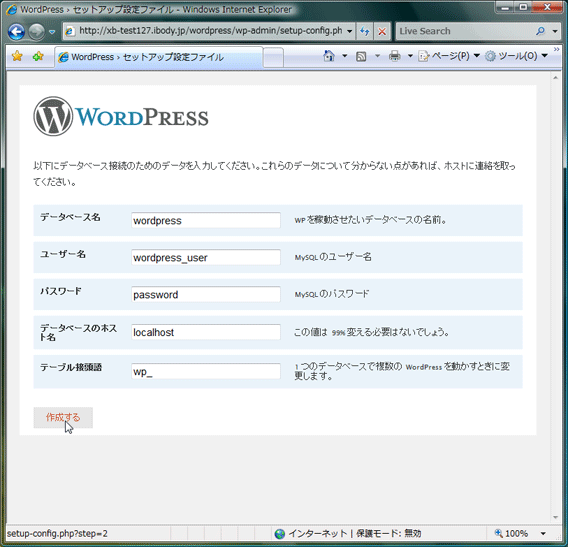This screenshot has width=568, height=547.
Task: Click the データベース名 input field
Action: pos(206,220)
